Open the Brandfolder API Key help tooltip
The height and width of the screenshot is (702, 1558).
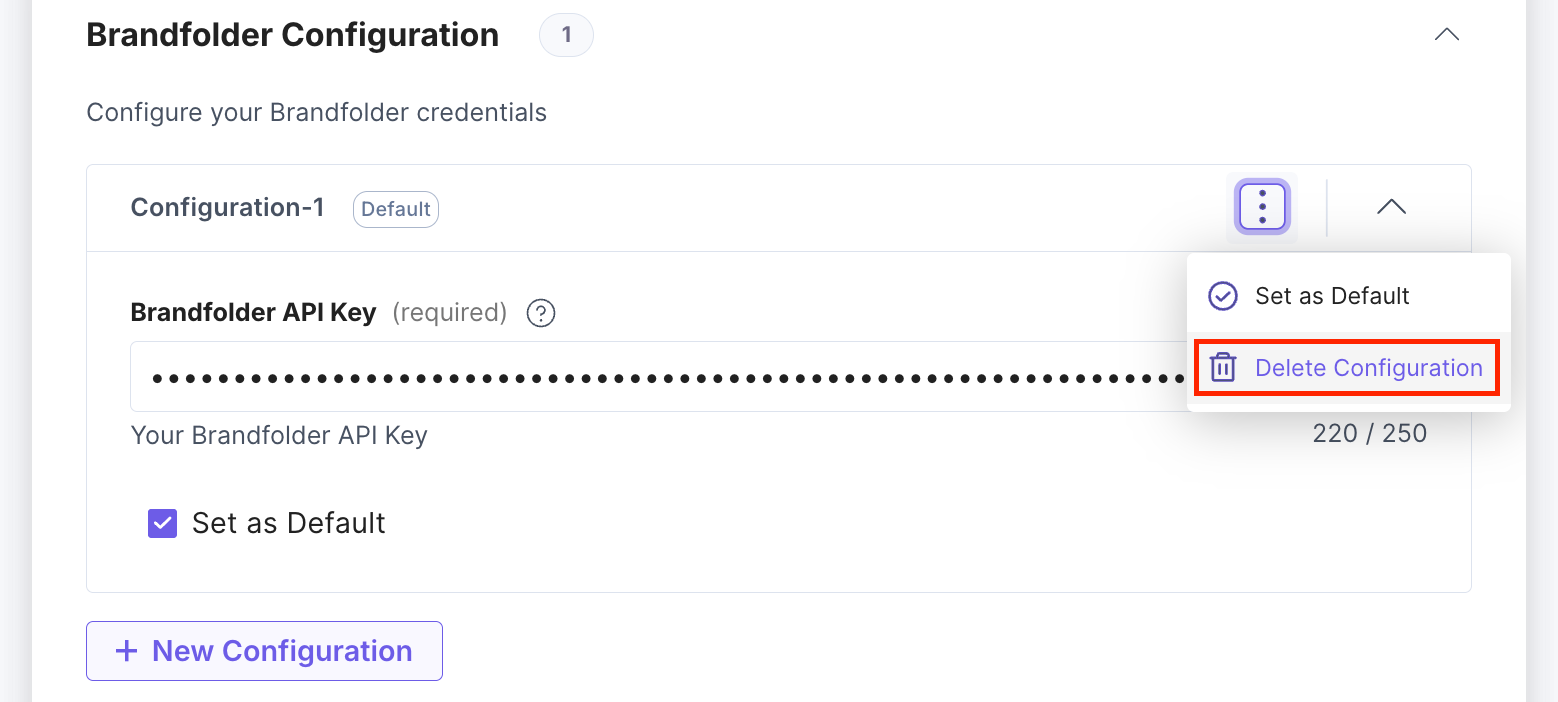[540, 313]
